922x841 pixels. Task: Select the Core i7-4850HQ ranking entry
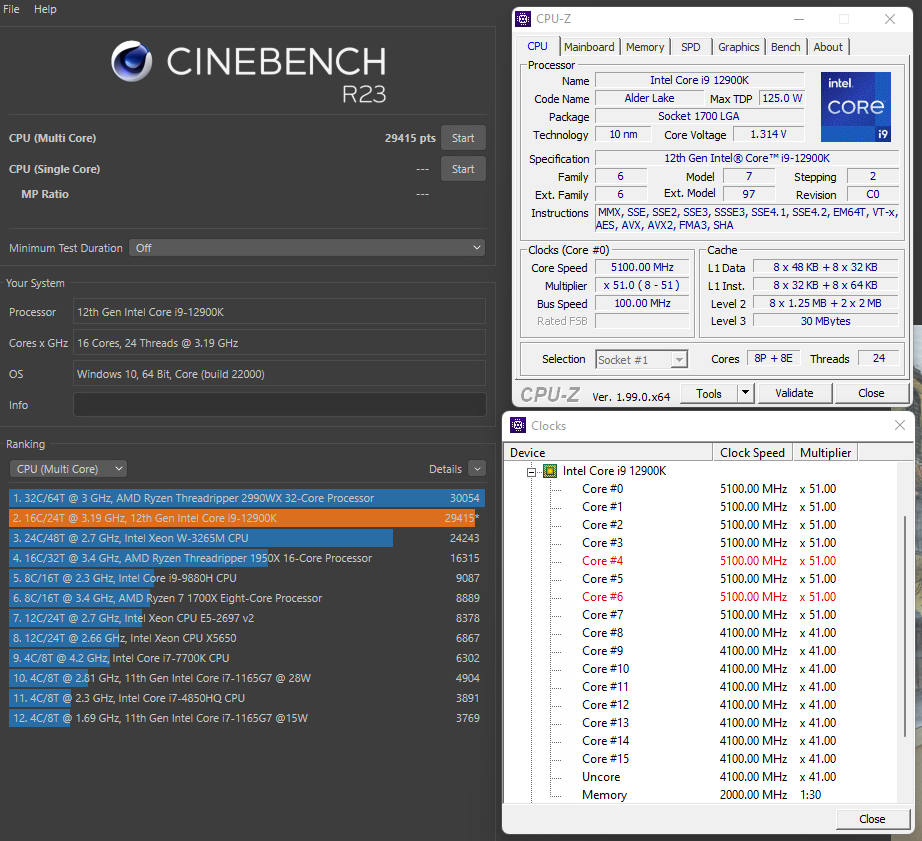(247, 698)
